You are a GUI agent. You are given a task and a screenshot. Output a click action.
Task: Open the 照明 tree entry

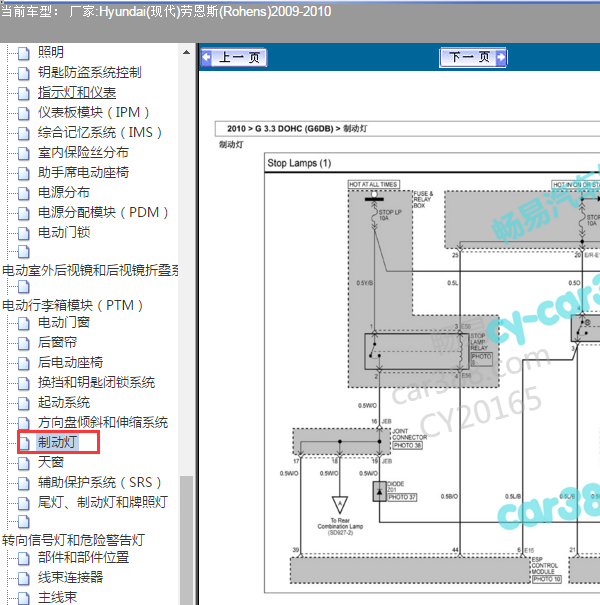pos(51,52)
